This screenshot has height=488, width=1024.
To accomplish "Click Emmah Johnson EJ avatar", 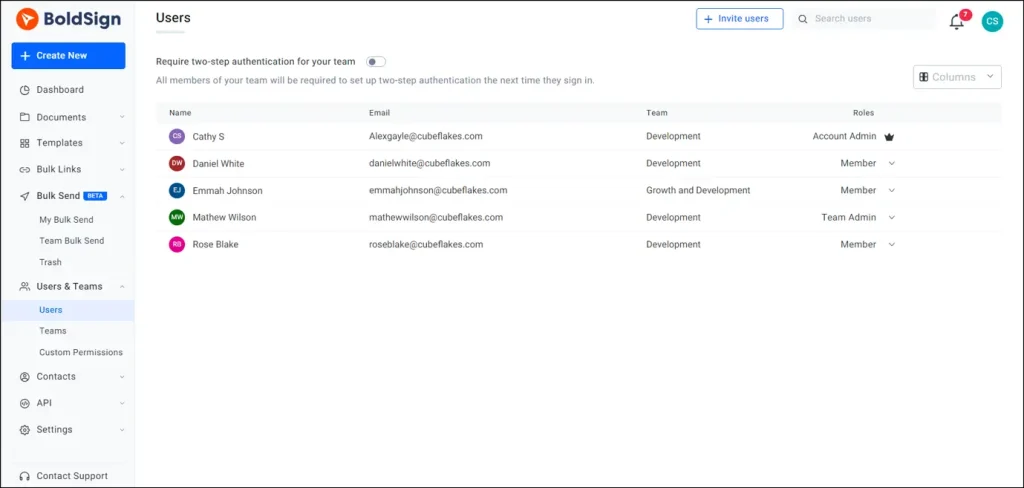I will click(176, 191).
